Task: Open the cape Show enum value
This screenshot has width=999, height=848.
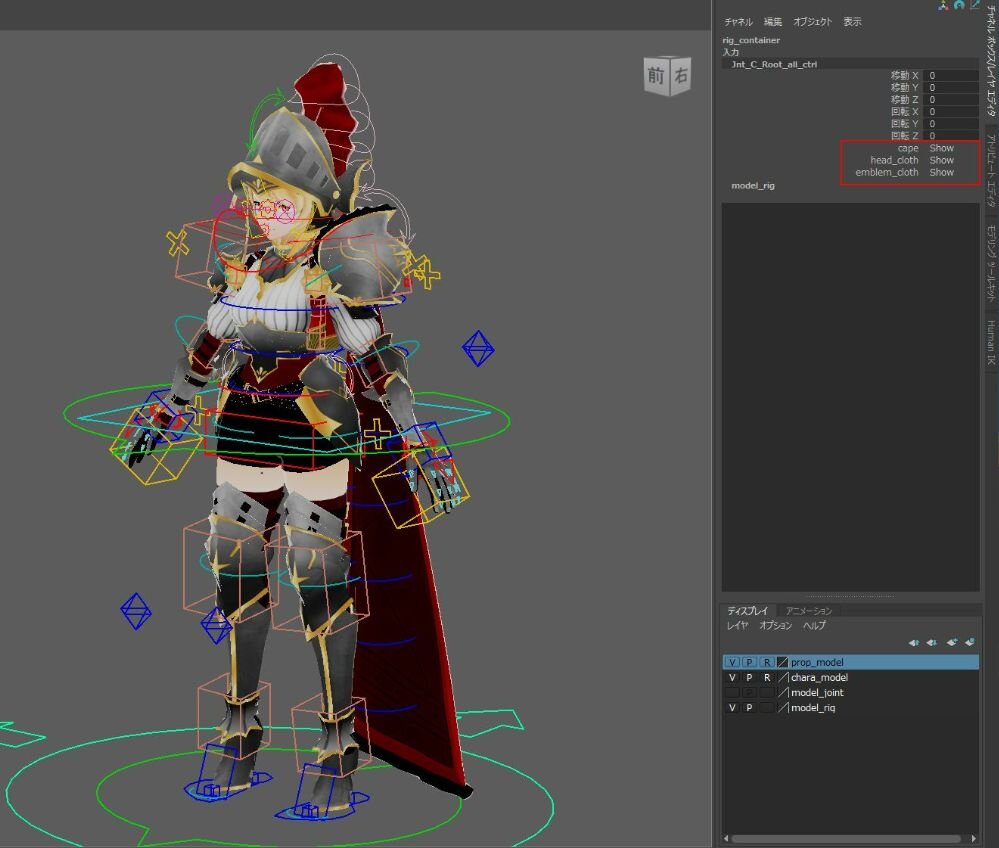Action: pyautogui.click(x=941, y=148)
